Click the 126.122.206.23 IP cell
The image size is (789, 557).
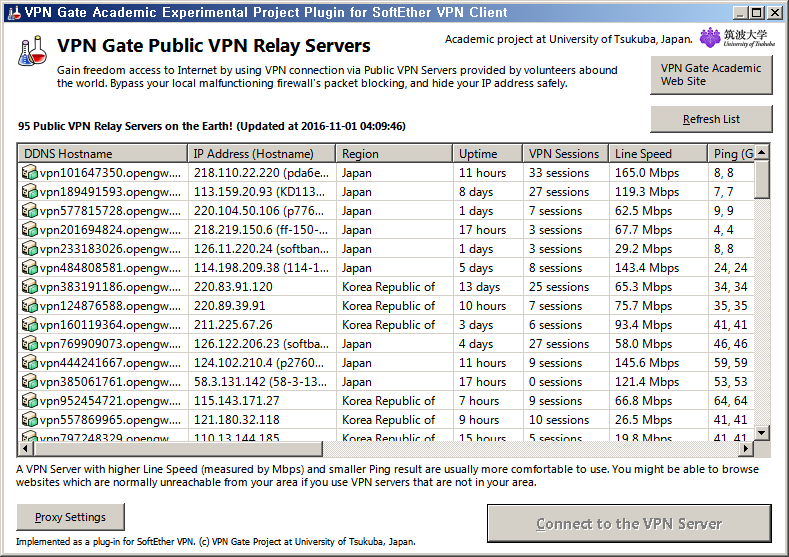[261, 344]
